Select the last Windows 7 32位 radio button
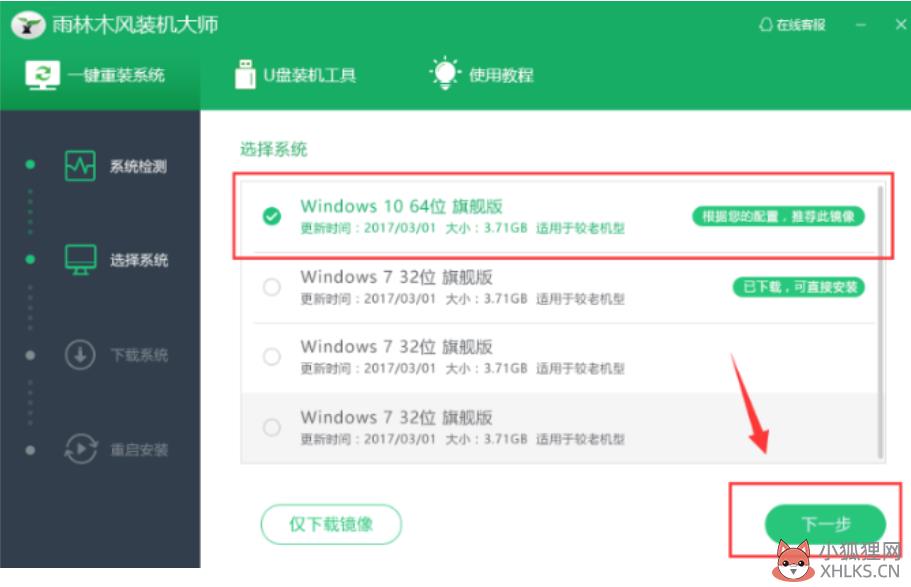The image size is (911, 587). tap(271, 428)
